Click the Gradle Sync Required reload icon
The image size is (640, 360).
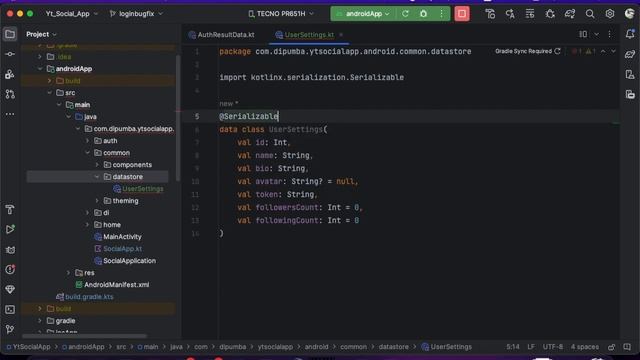click(558, 51)
